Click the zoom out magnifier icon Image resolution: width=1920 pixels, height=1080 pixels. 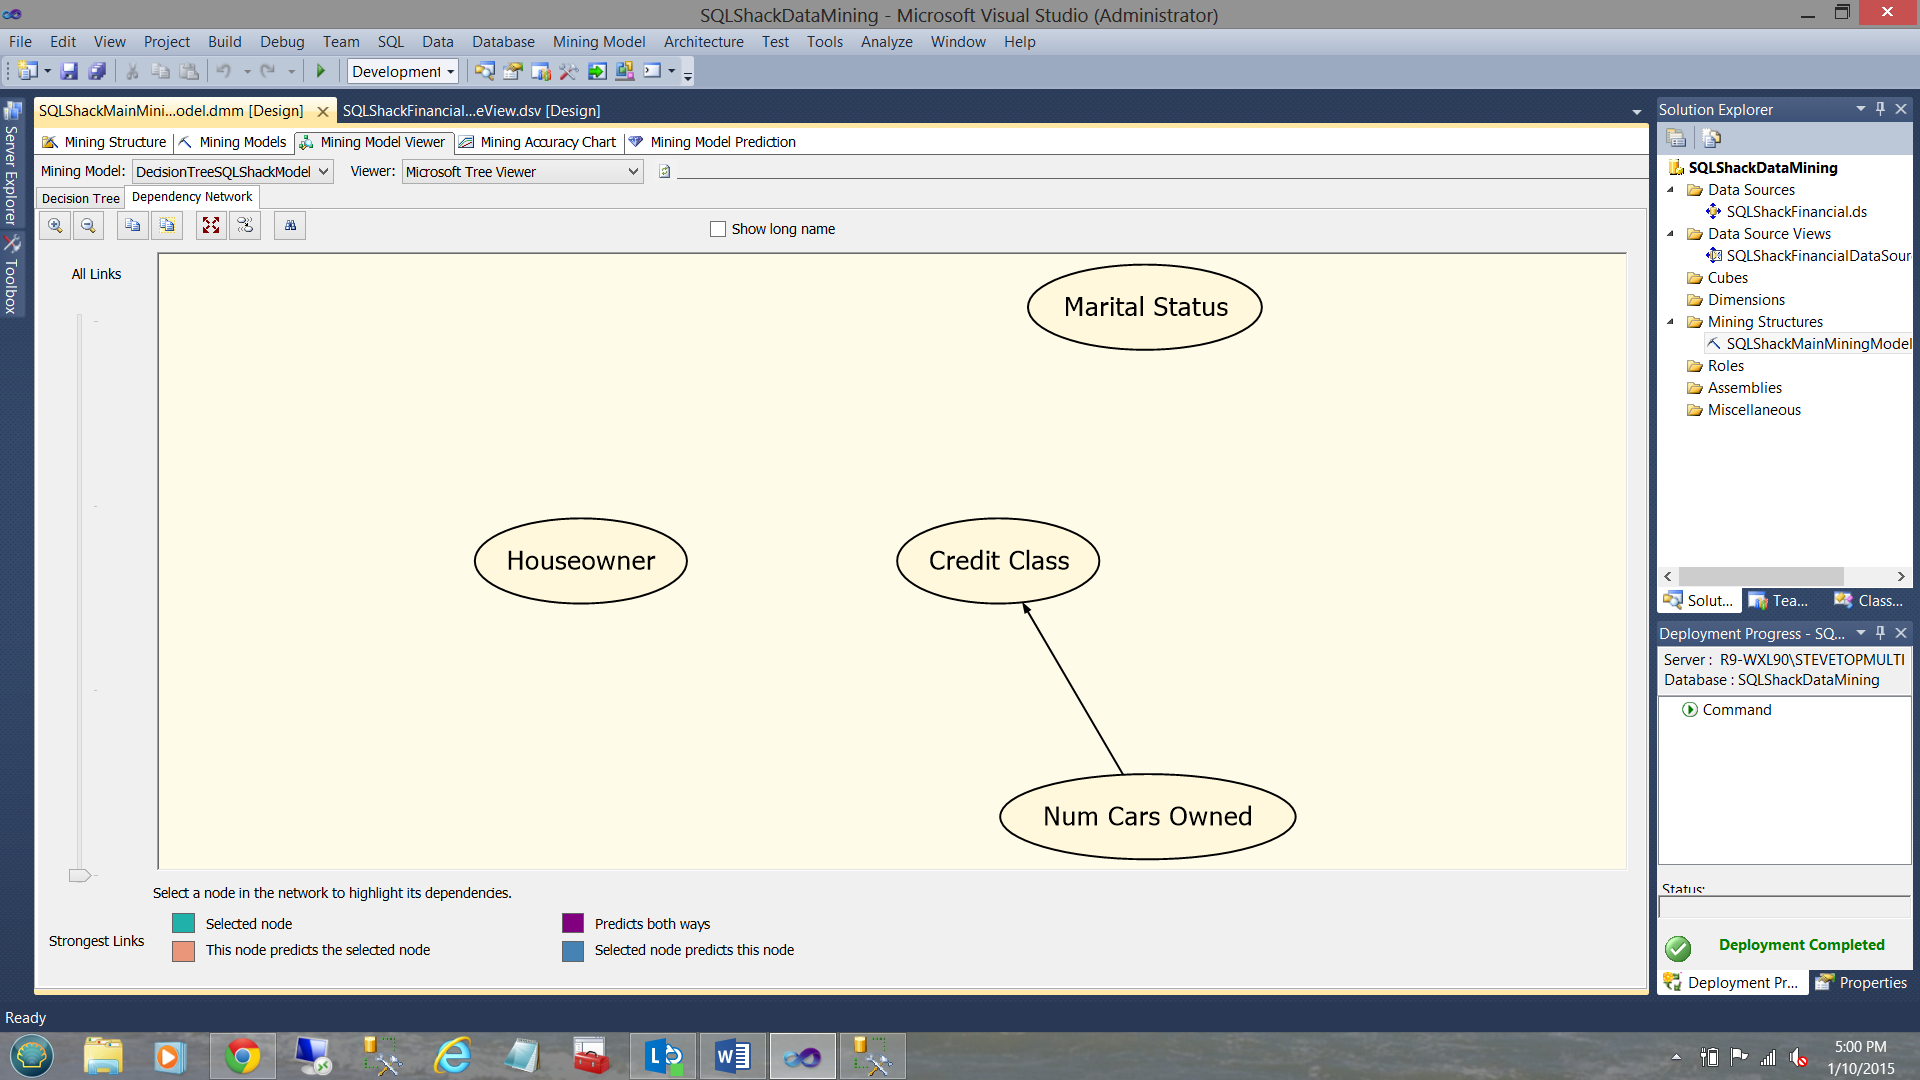88,226
